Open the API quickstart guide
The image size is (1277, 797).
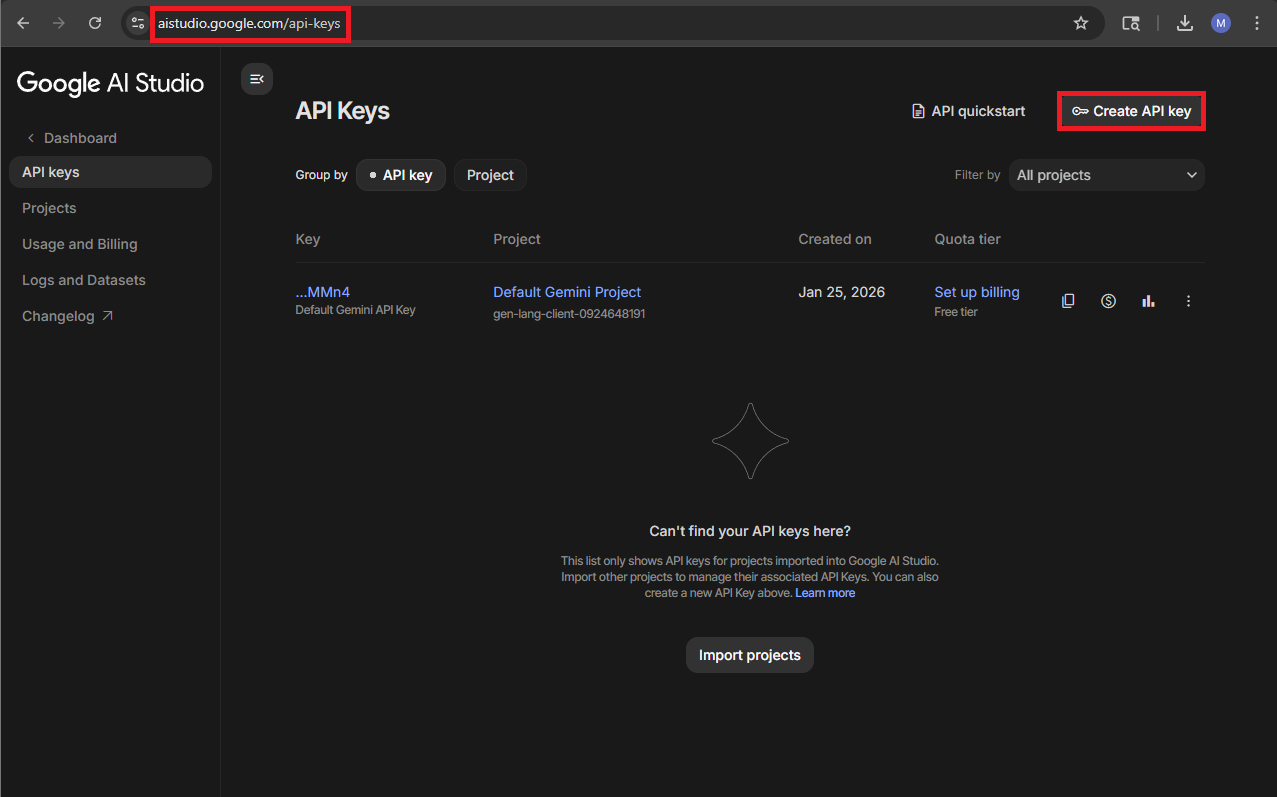(x=967, y=111)
